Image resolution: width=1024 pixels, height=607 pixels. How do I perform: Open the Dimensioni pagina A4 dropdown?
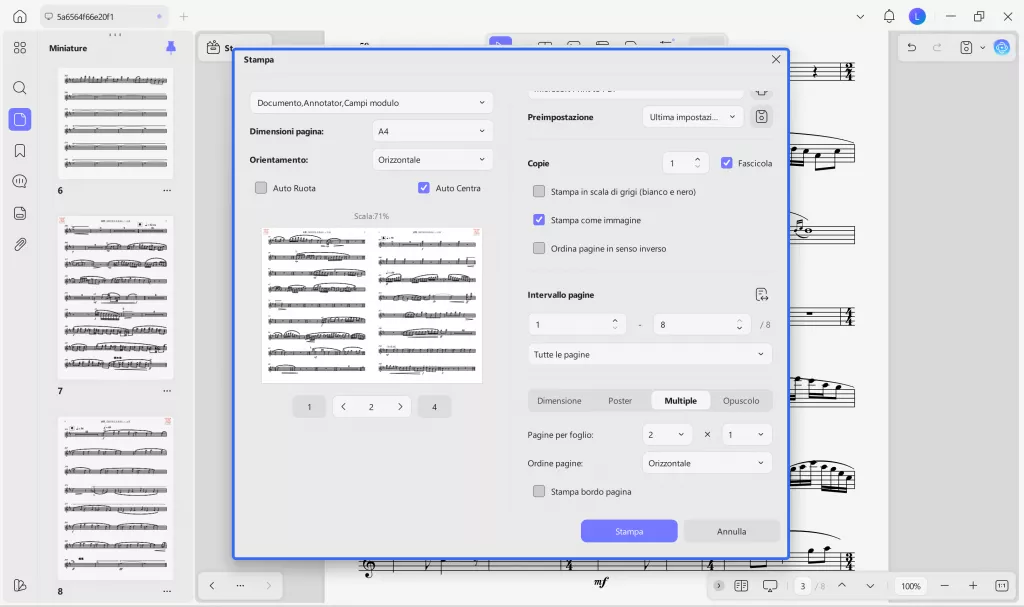click(432, 129)
